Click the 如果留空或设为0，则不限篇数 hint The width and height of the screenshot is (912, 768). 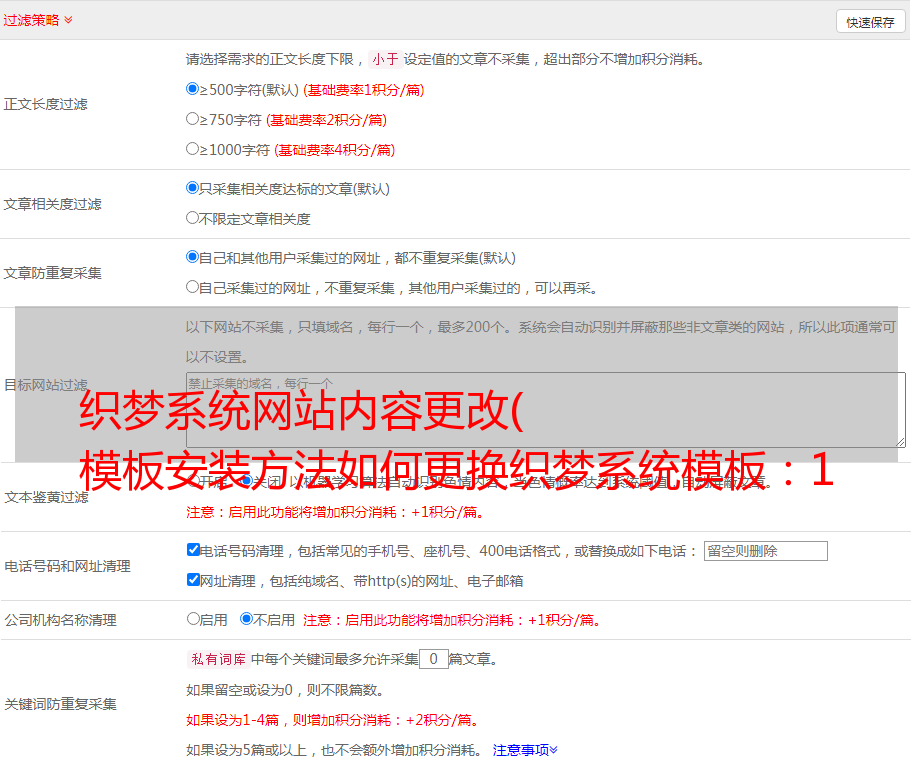click(x=285, y=690)
